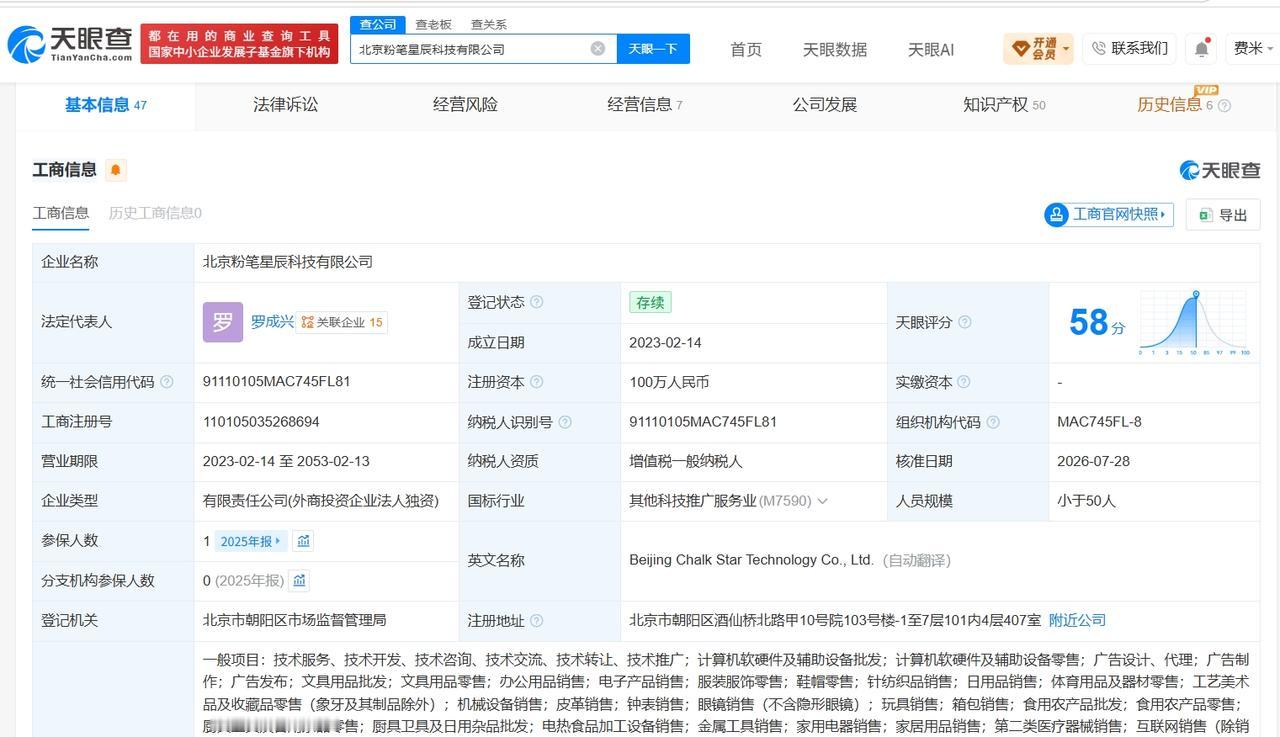Click help icon next to 登记状态
This screenshot has width=1280, height=737.
[537, 302]
